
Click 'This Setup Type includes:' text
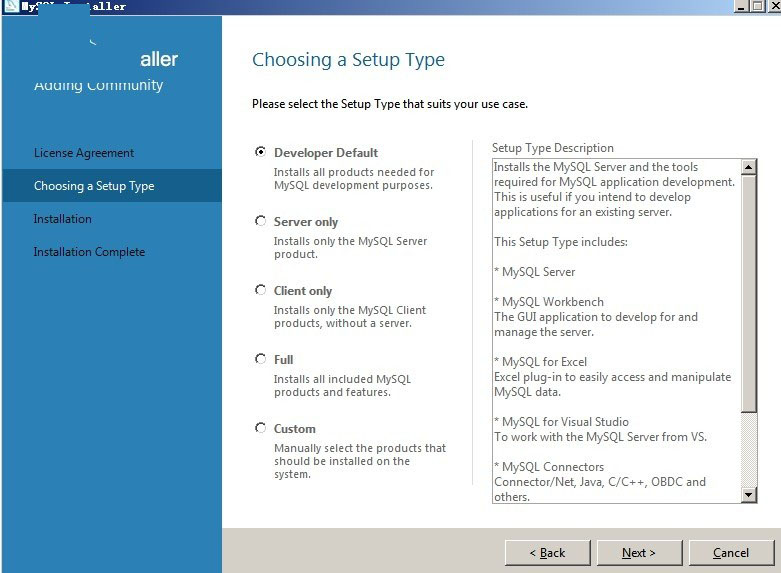pos(560,242)
